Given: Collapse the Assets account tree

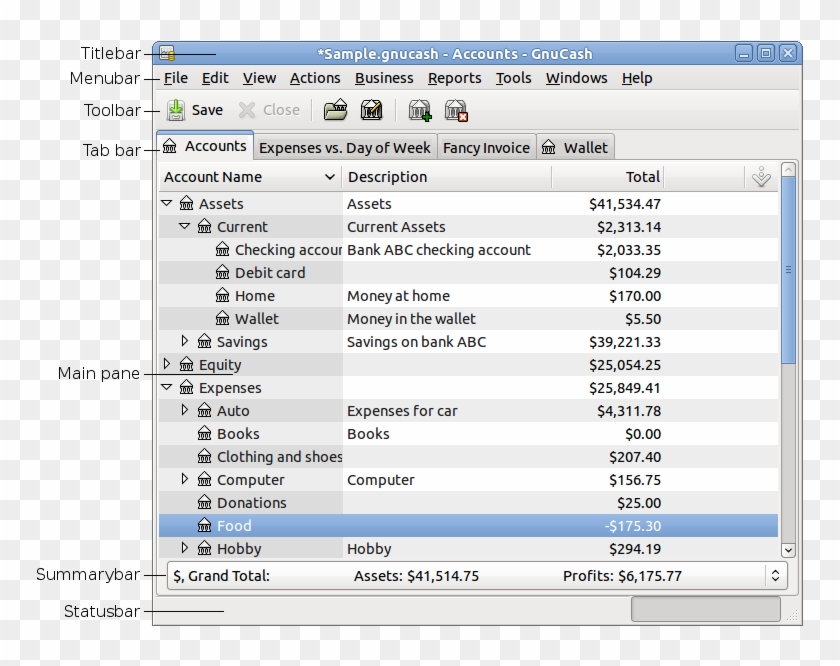Looking at the screenshot, I should coord(167,203).
